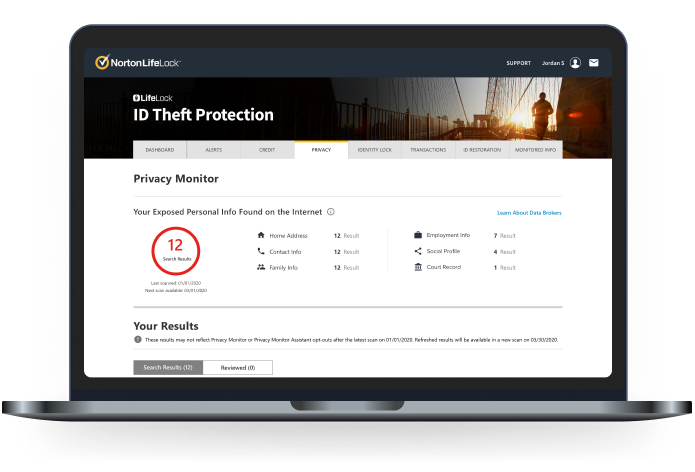Click the Family Info label

[283, 268]
